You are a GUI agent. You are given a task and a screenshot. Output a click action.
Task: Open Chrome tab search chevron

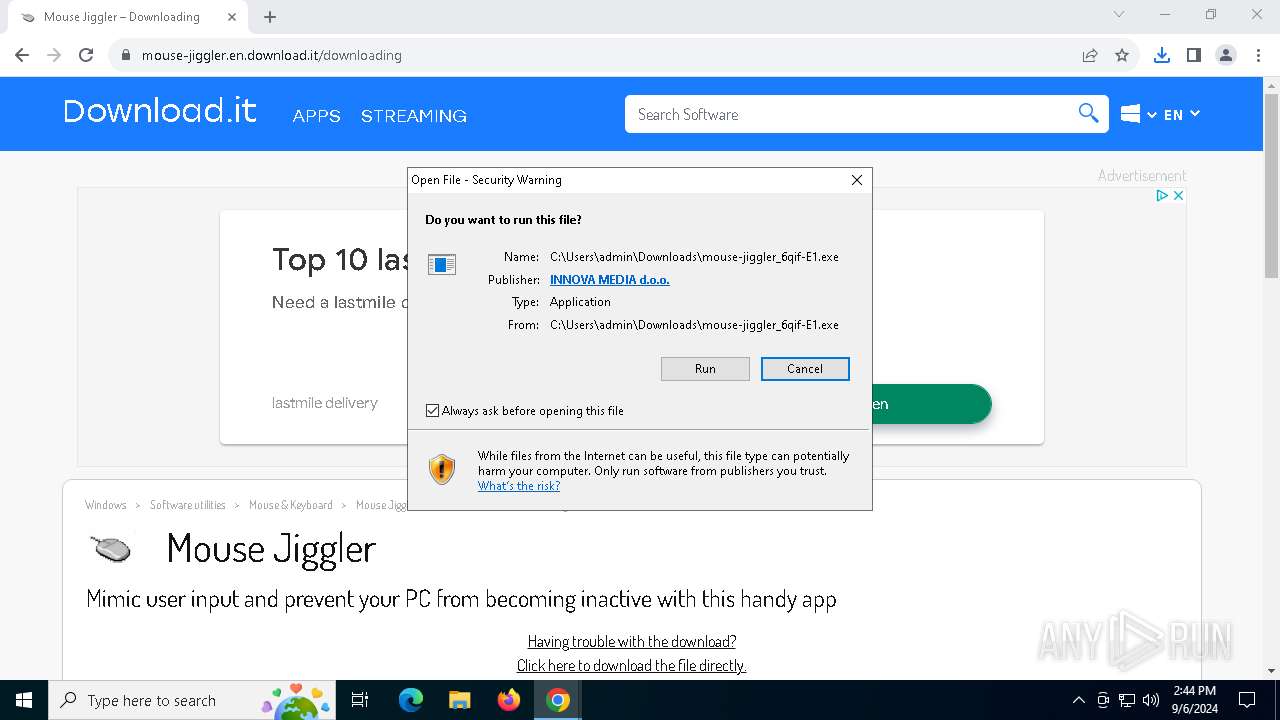coord(1119,15)
